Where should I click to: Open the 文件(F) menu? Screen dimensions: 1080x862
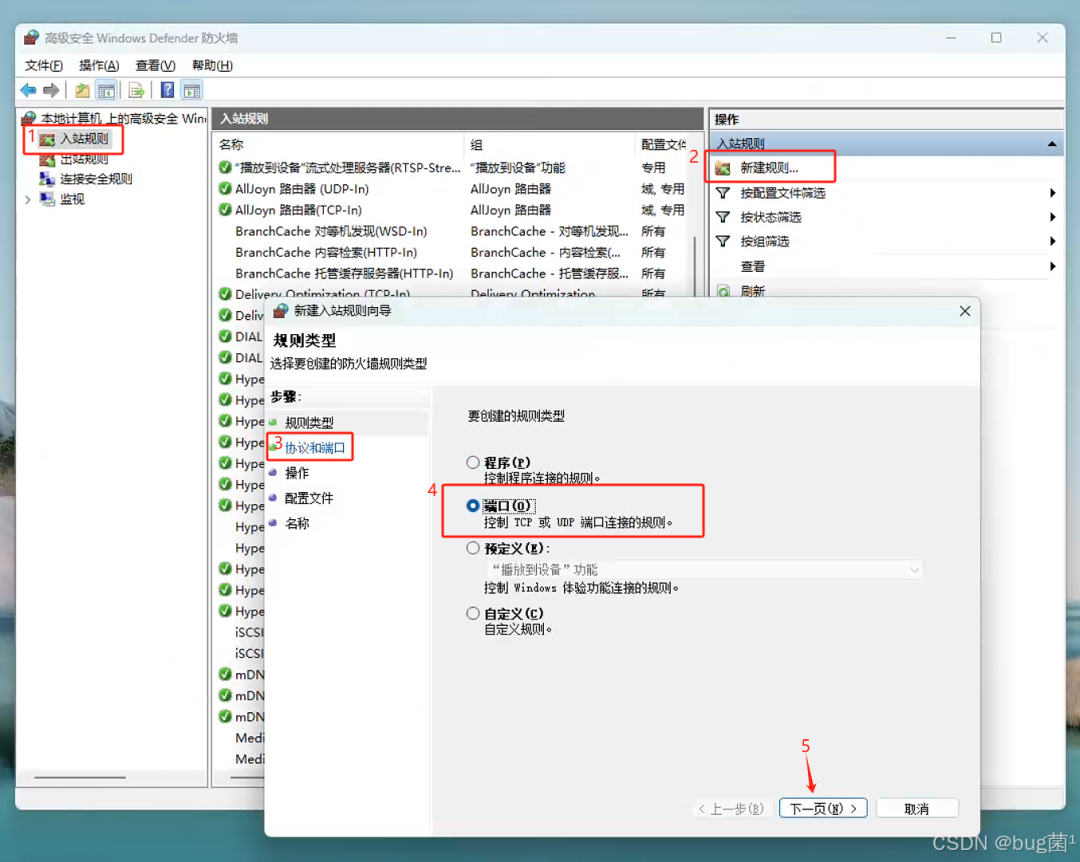pos(43,65)
